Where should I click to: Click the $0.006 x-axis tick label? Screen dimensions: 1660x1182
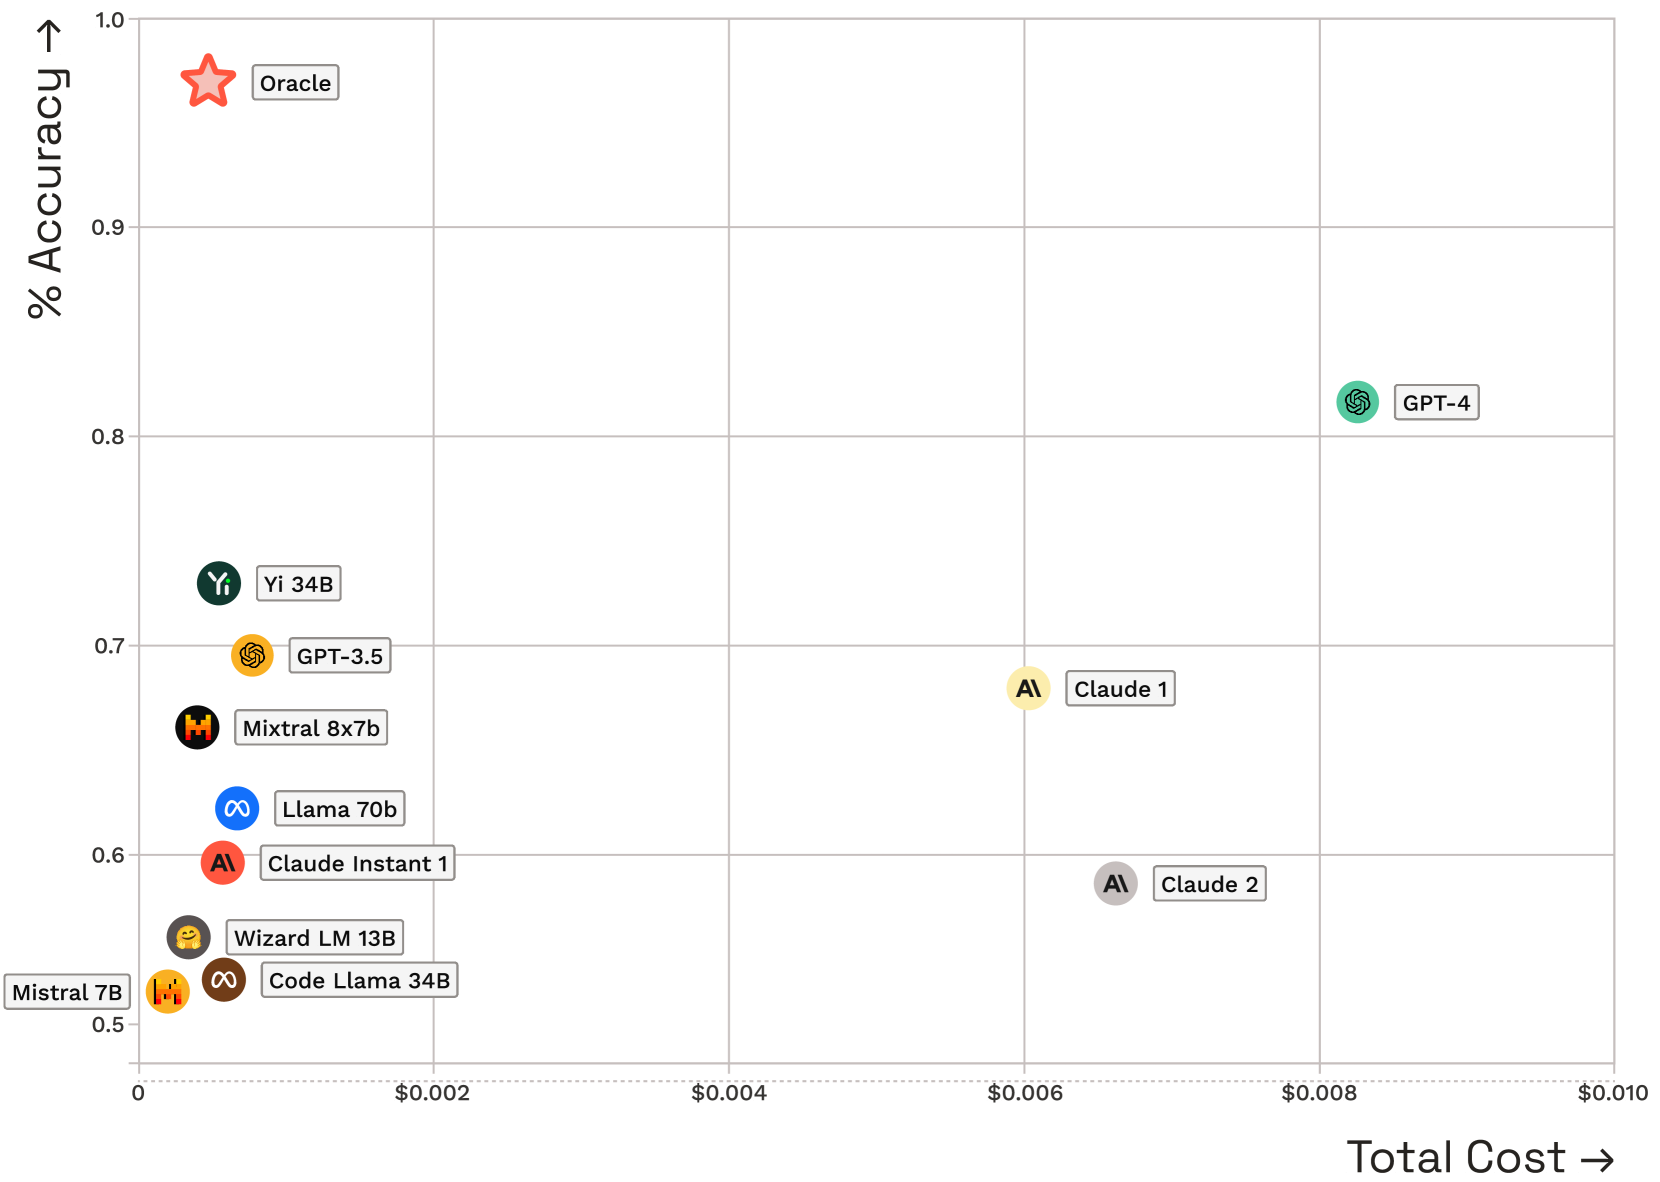tap(1025, 1093)
